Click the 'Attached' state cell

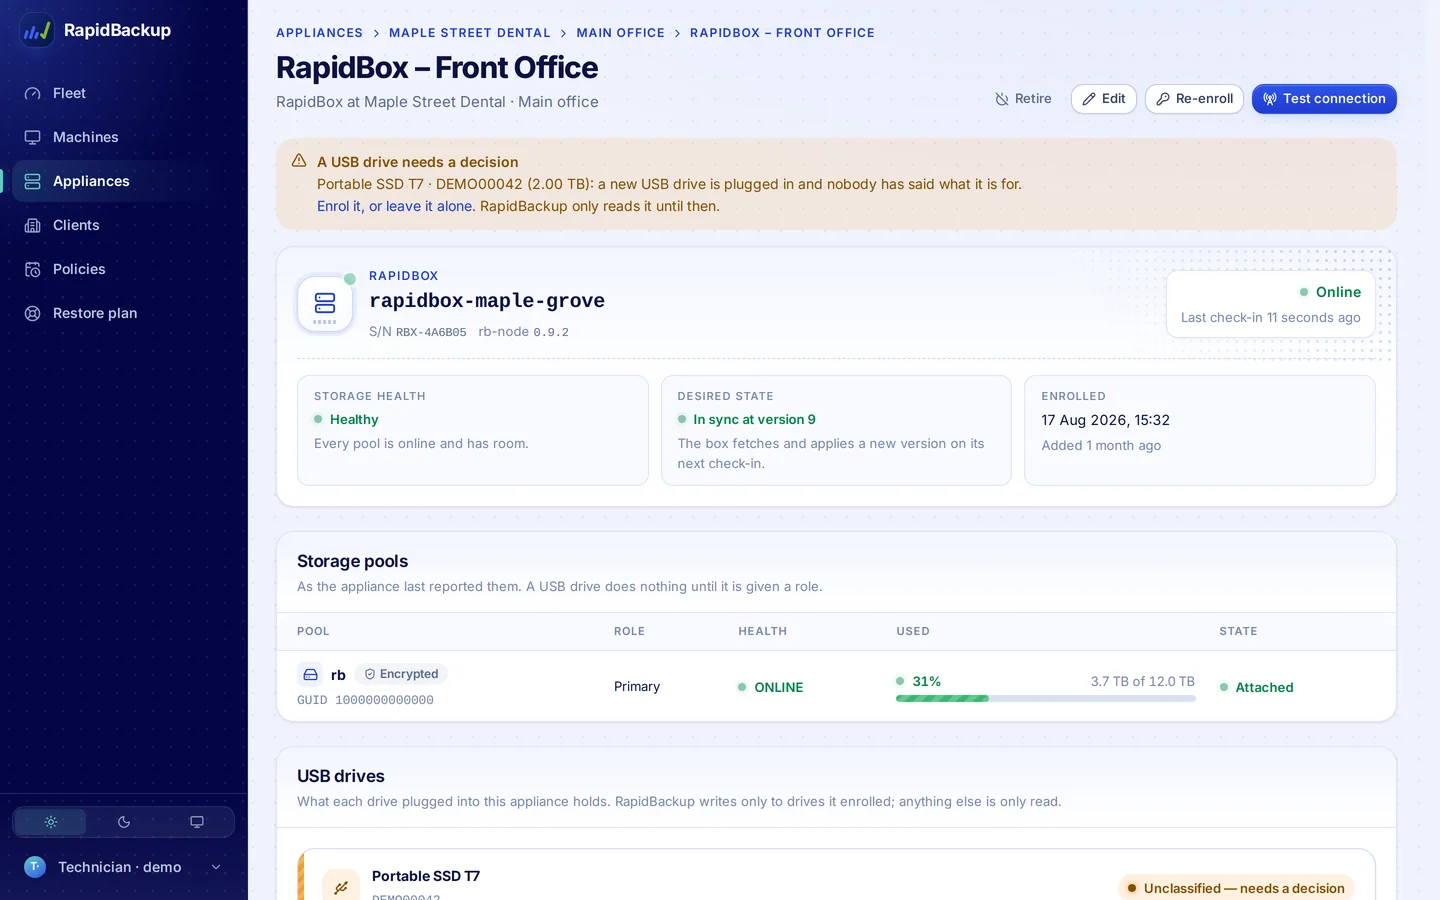1256,687
